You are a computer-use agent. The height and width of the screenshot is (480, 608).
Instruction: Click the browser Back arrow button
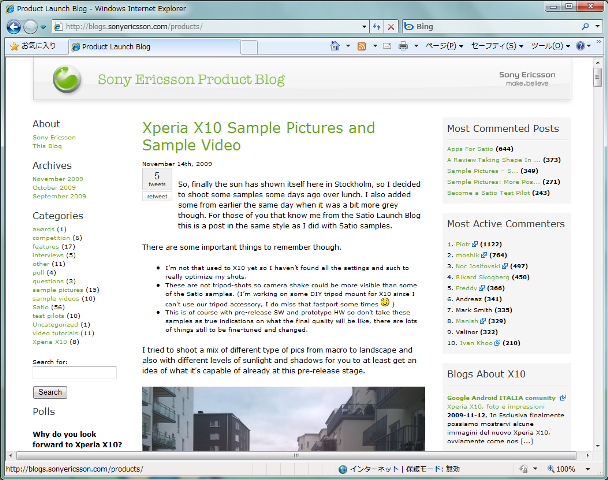tap(14, 27)
